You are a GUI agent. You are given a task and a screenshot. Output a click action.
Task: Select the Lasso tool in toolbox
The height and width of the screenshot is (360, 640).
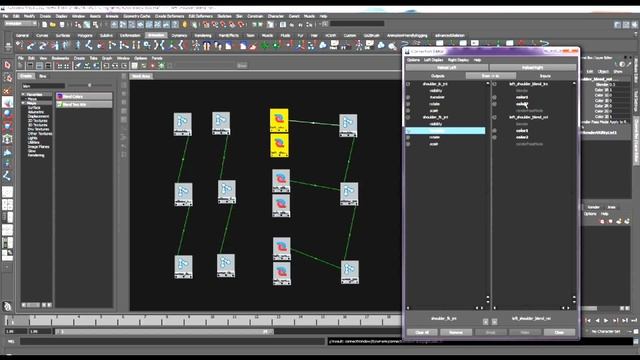7,78
